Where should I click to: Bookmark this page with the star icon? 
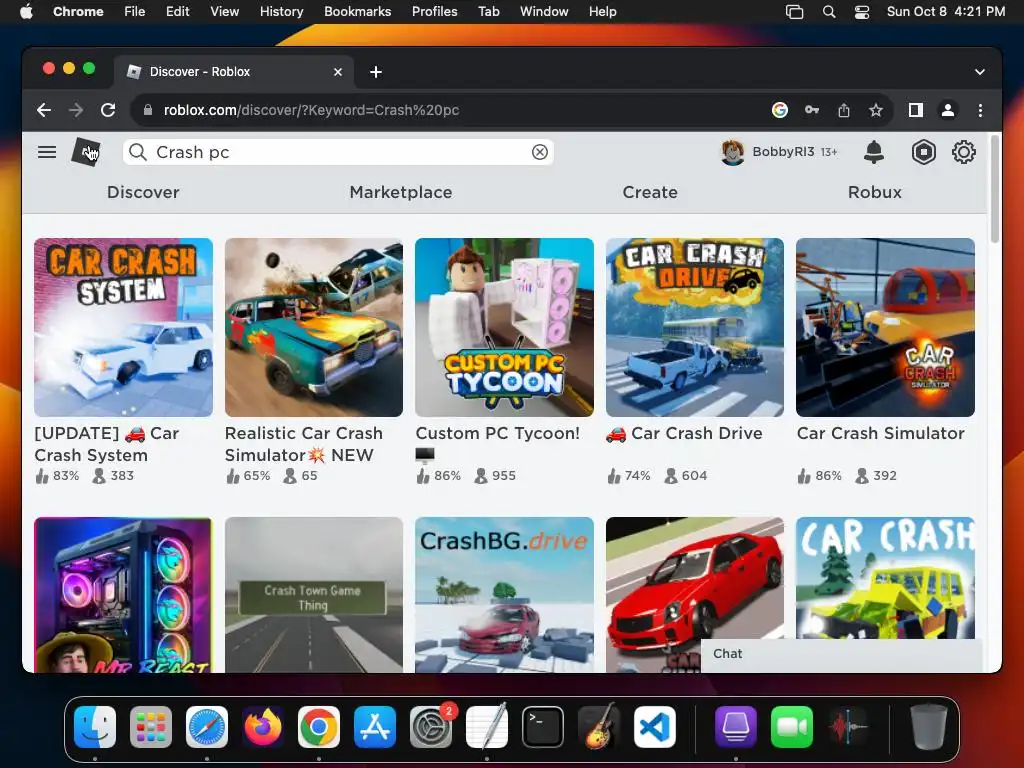[x=876, y=110]
